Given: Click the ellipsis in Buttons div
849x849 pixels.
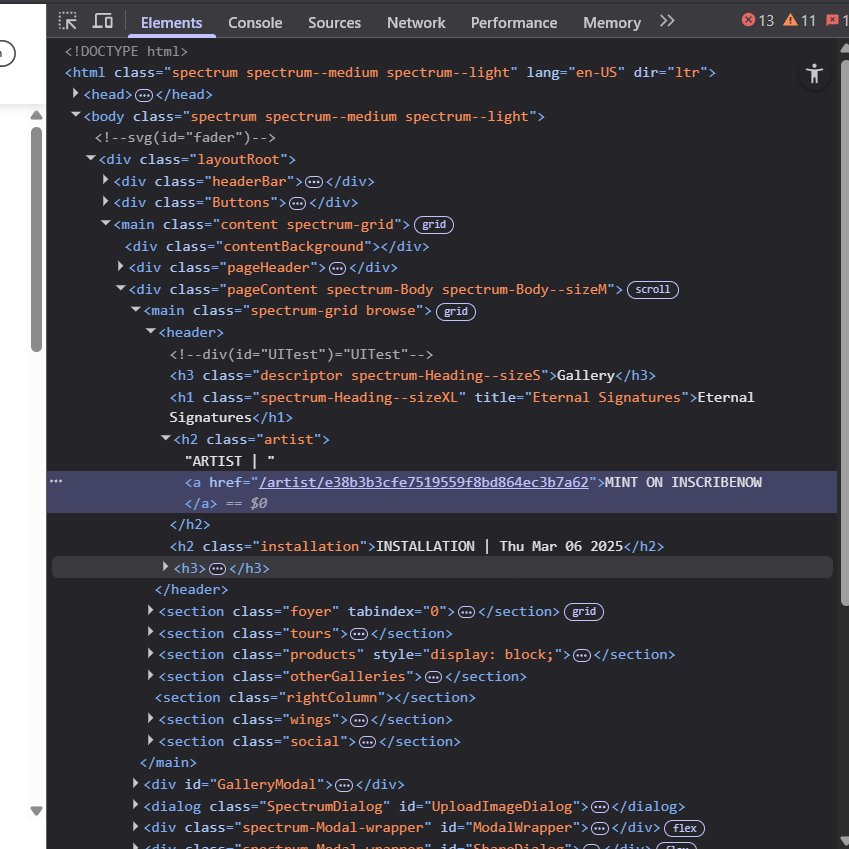Looking at the screenshot, I should 297,204.
